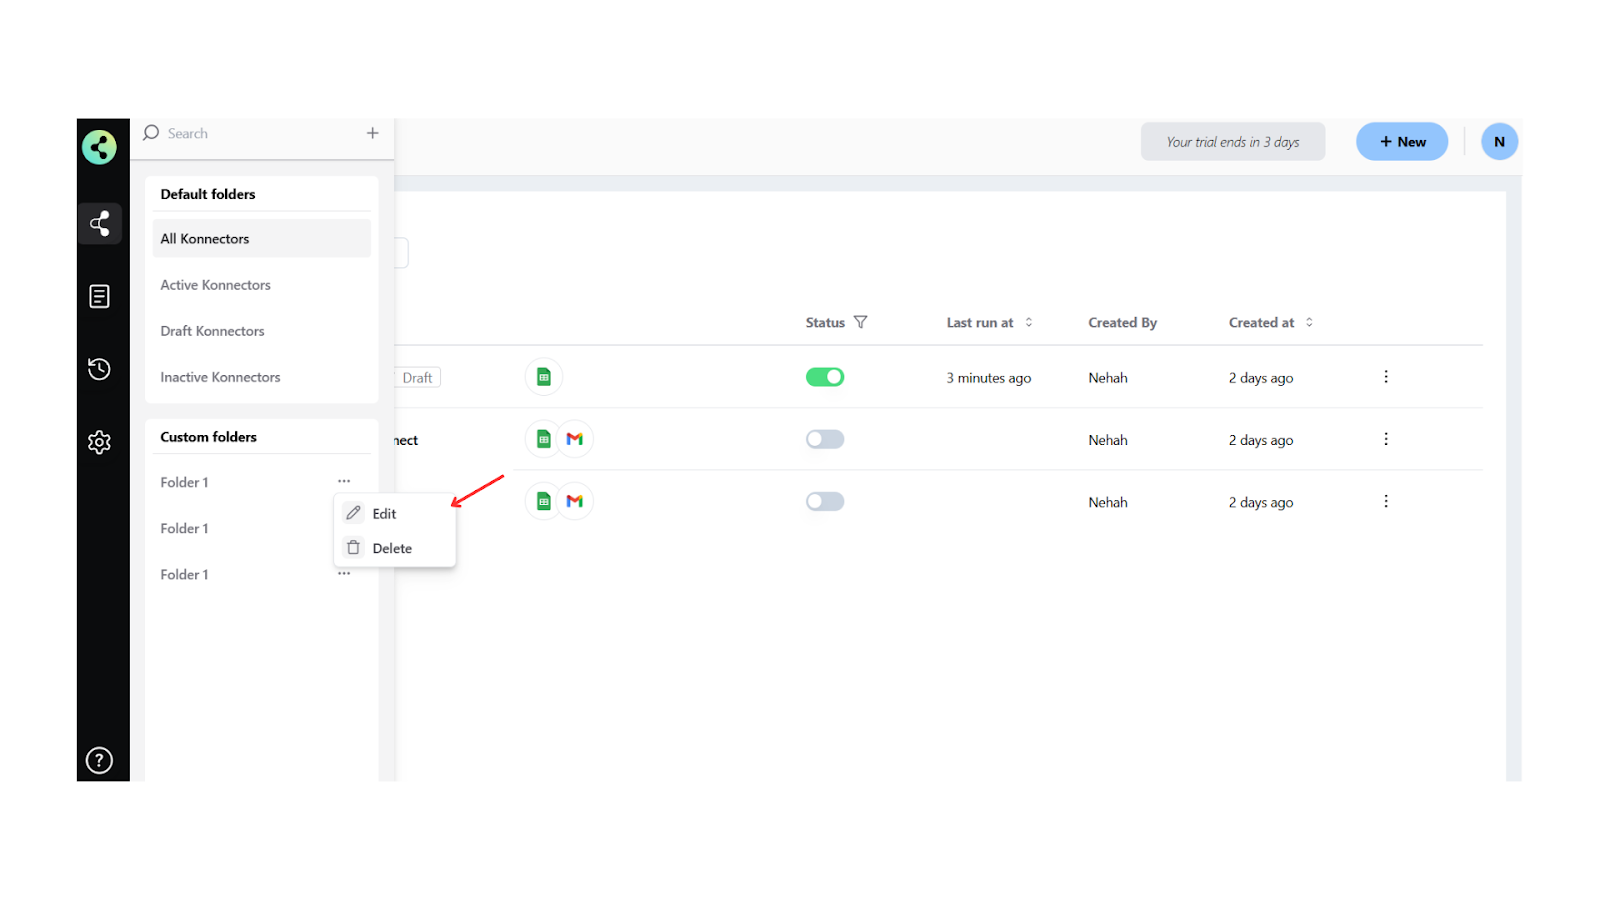
Task: Click the Status column header text
Action: [825, 322]
